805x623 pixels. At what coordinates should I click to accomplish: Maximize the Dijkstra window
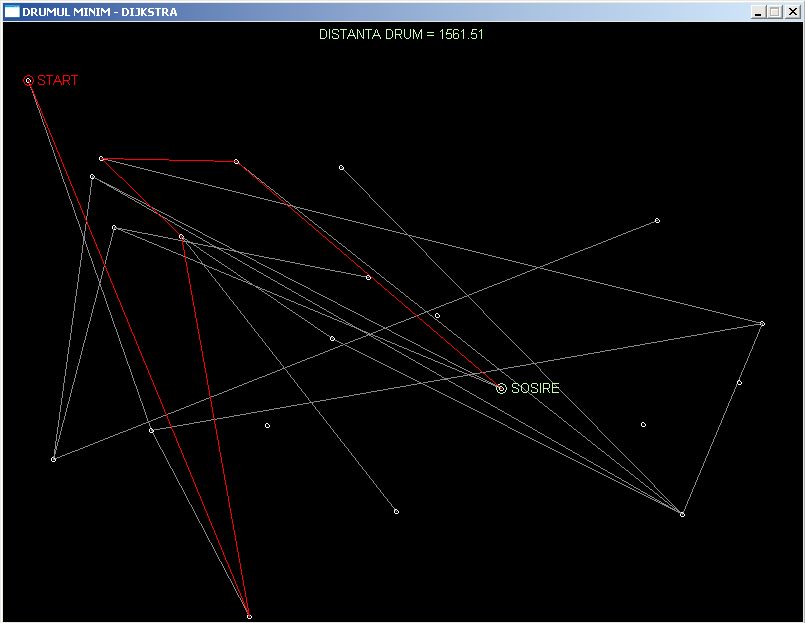775,12
